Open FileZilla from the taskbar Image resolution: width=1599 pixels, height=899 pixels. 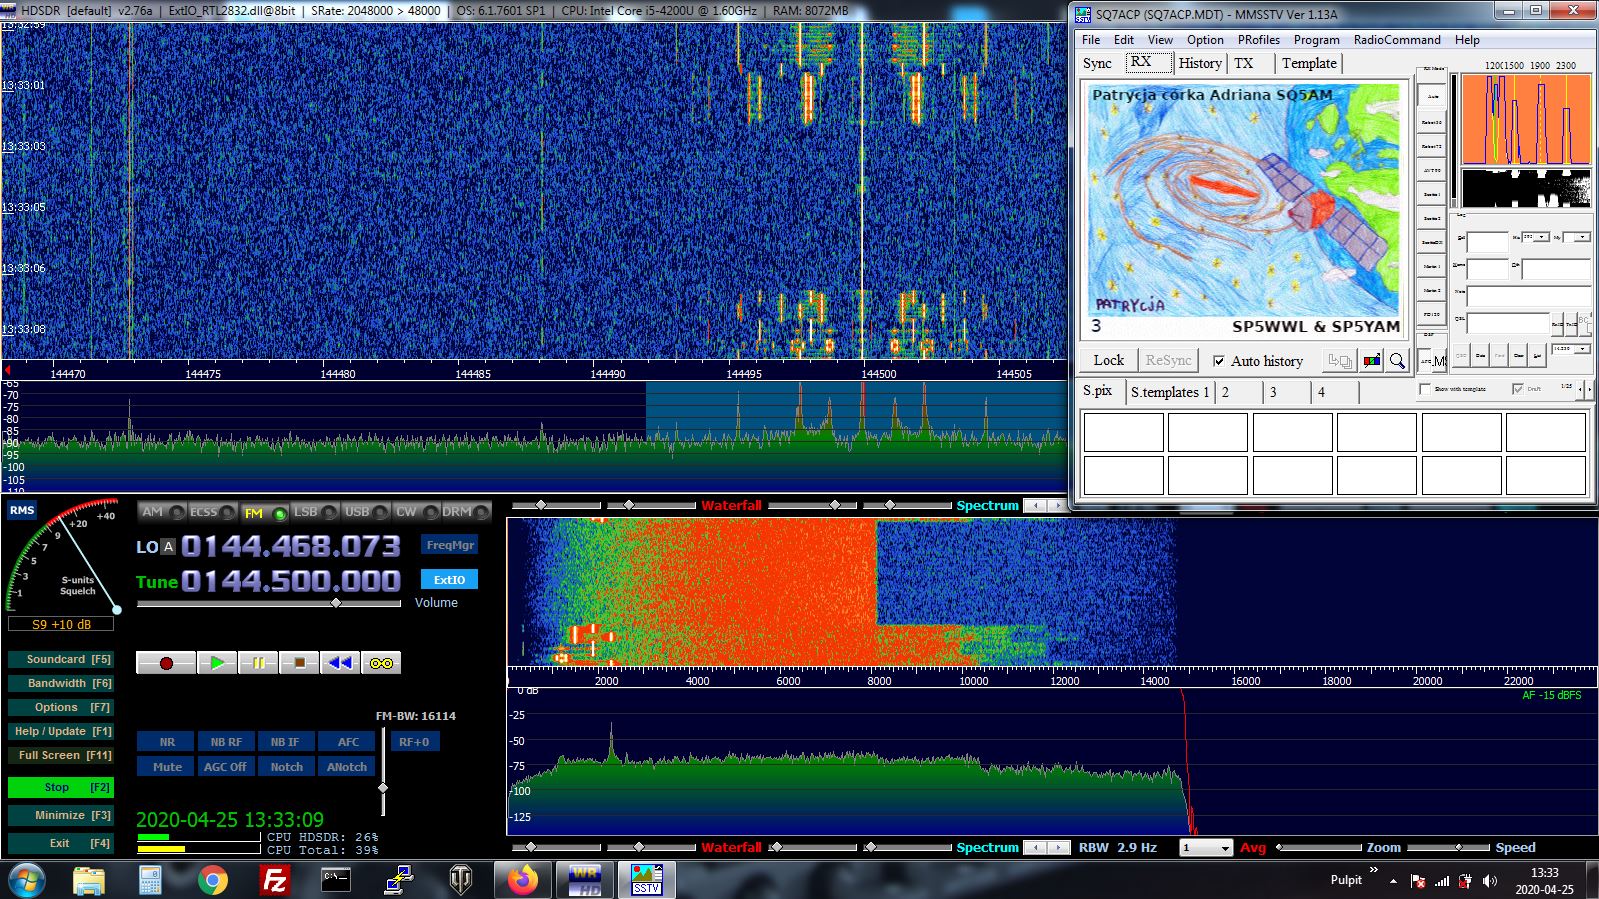coord(274,880)
